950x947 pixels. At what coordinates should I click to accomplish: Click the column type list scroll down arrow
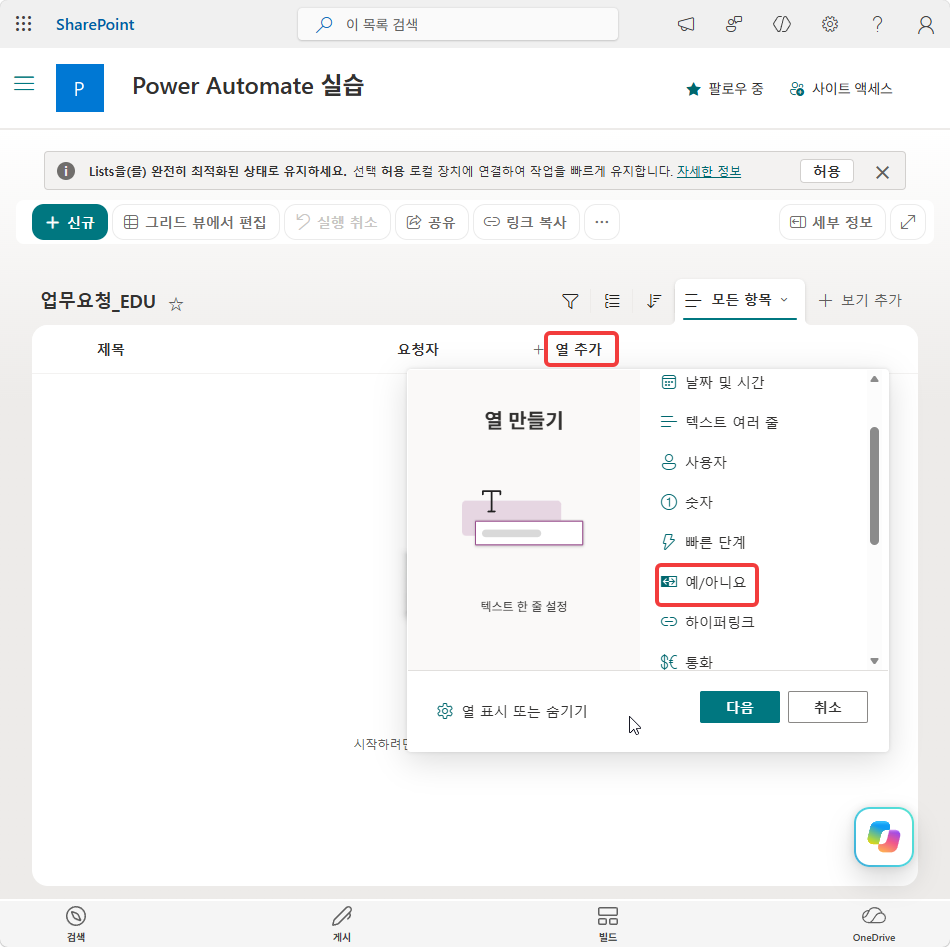[x=874, y=661]
